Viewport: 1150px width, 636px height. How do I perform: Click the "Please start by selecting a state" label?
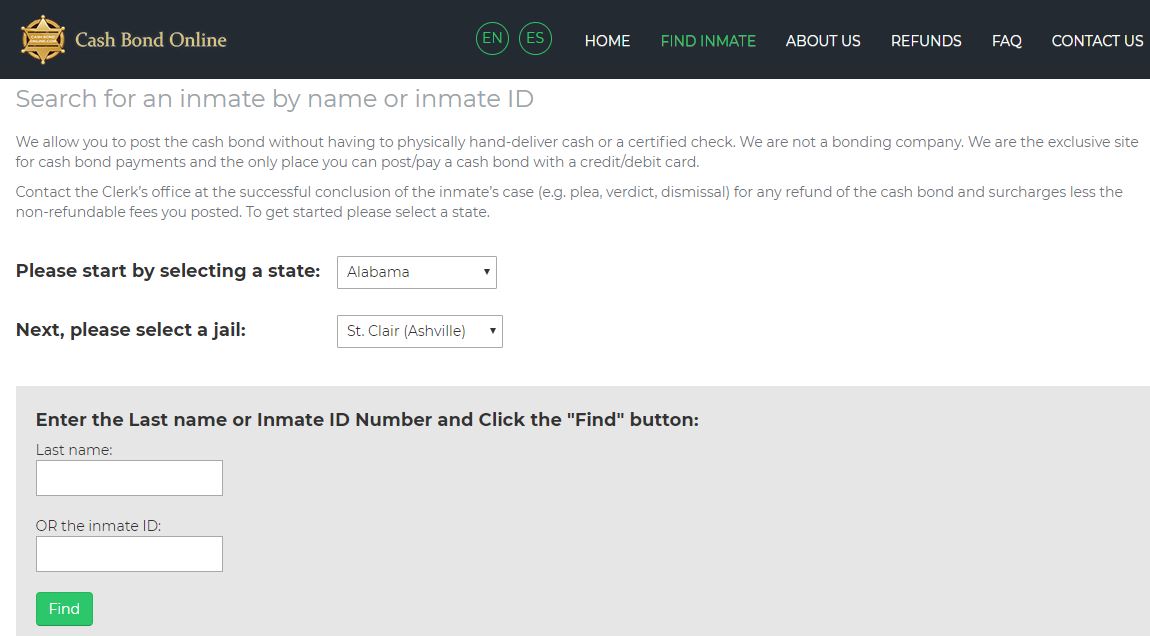(x=168, y=271)
